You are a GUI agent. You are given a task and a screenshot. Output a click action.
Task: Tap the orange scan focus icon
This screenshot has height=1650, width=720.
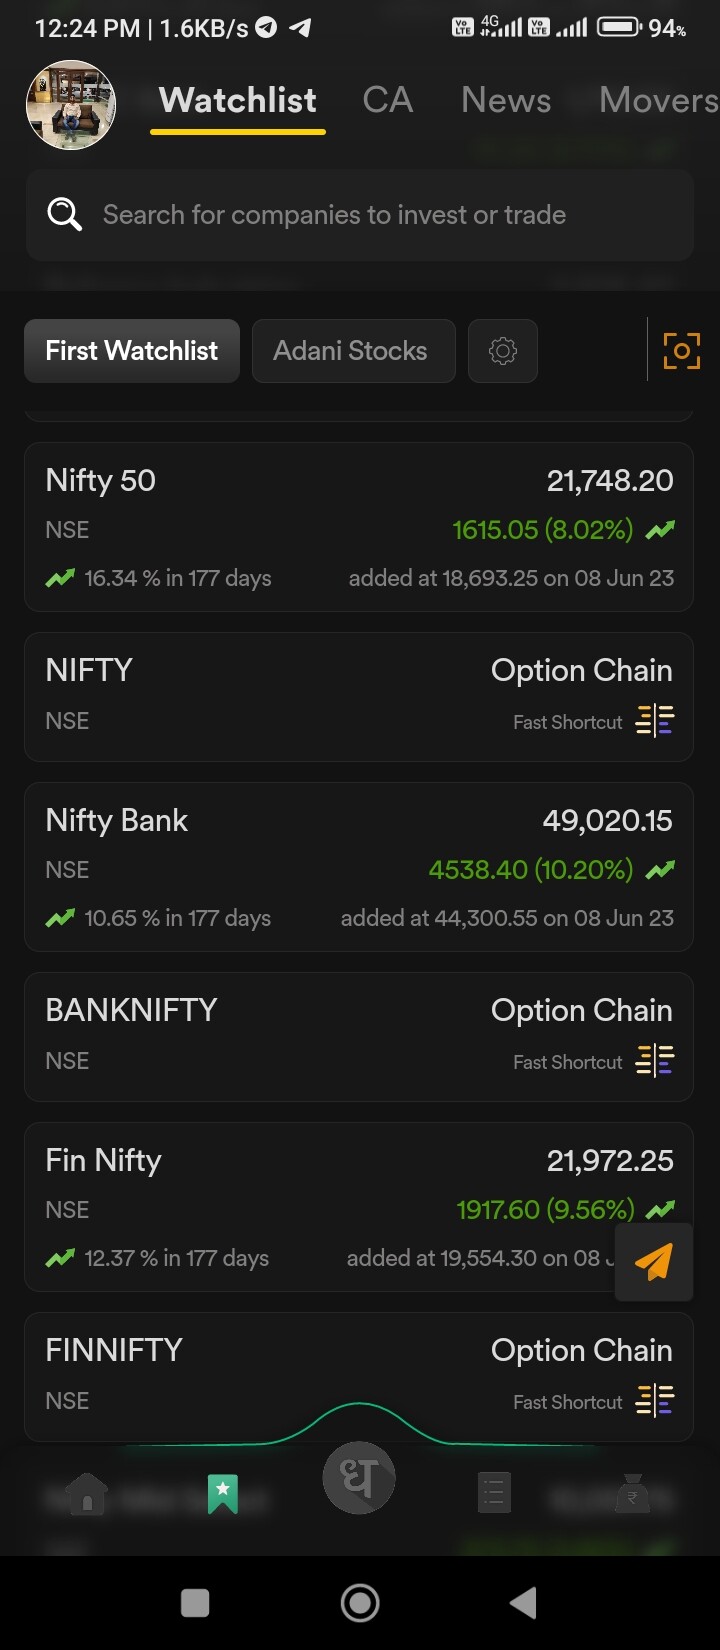coord(682,351)
